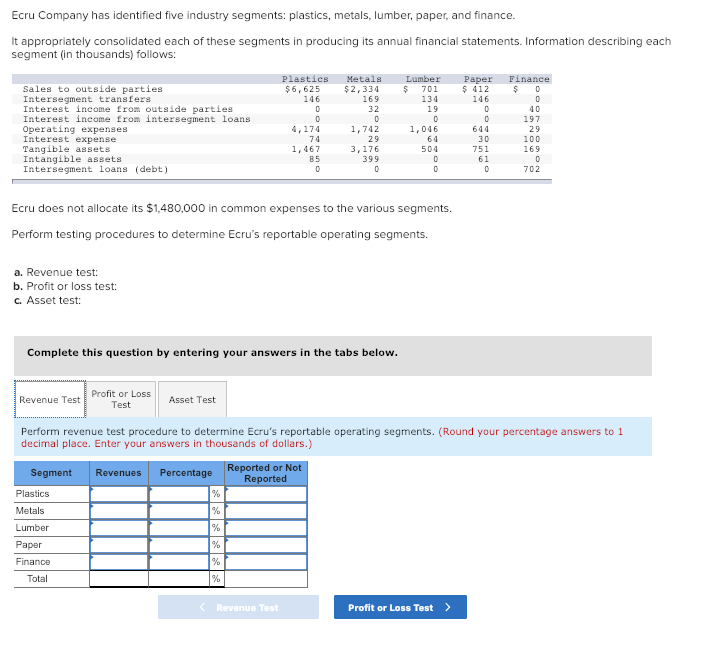Click the disabled Revenue Test back button
Image resolution: width=717 pixels, height=653 pixels.
tap(238, 607)
